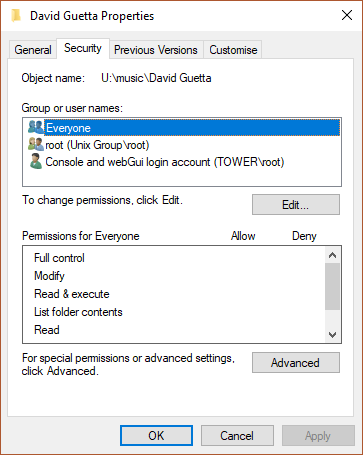Click the Full control permission row
The width and height of the screenshot is (363, 455).
(x=174, y=258)
